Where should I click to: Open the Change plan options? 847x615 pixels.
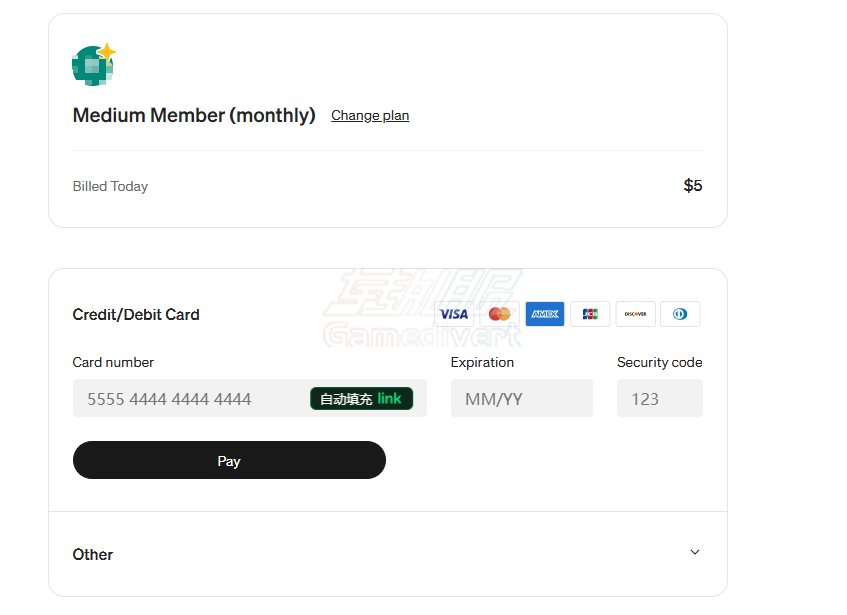pyautogui.click(x=370, y=115)
